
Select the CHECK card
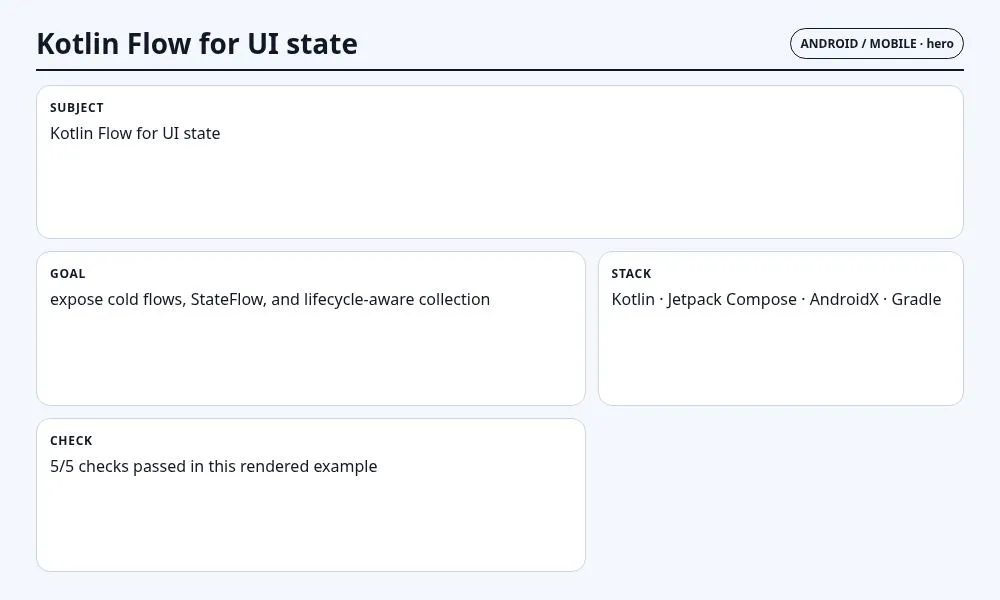[311, 495]
